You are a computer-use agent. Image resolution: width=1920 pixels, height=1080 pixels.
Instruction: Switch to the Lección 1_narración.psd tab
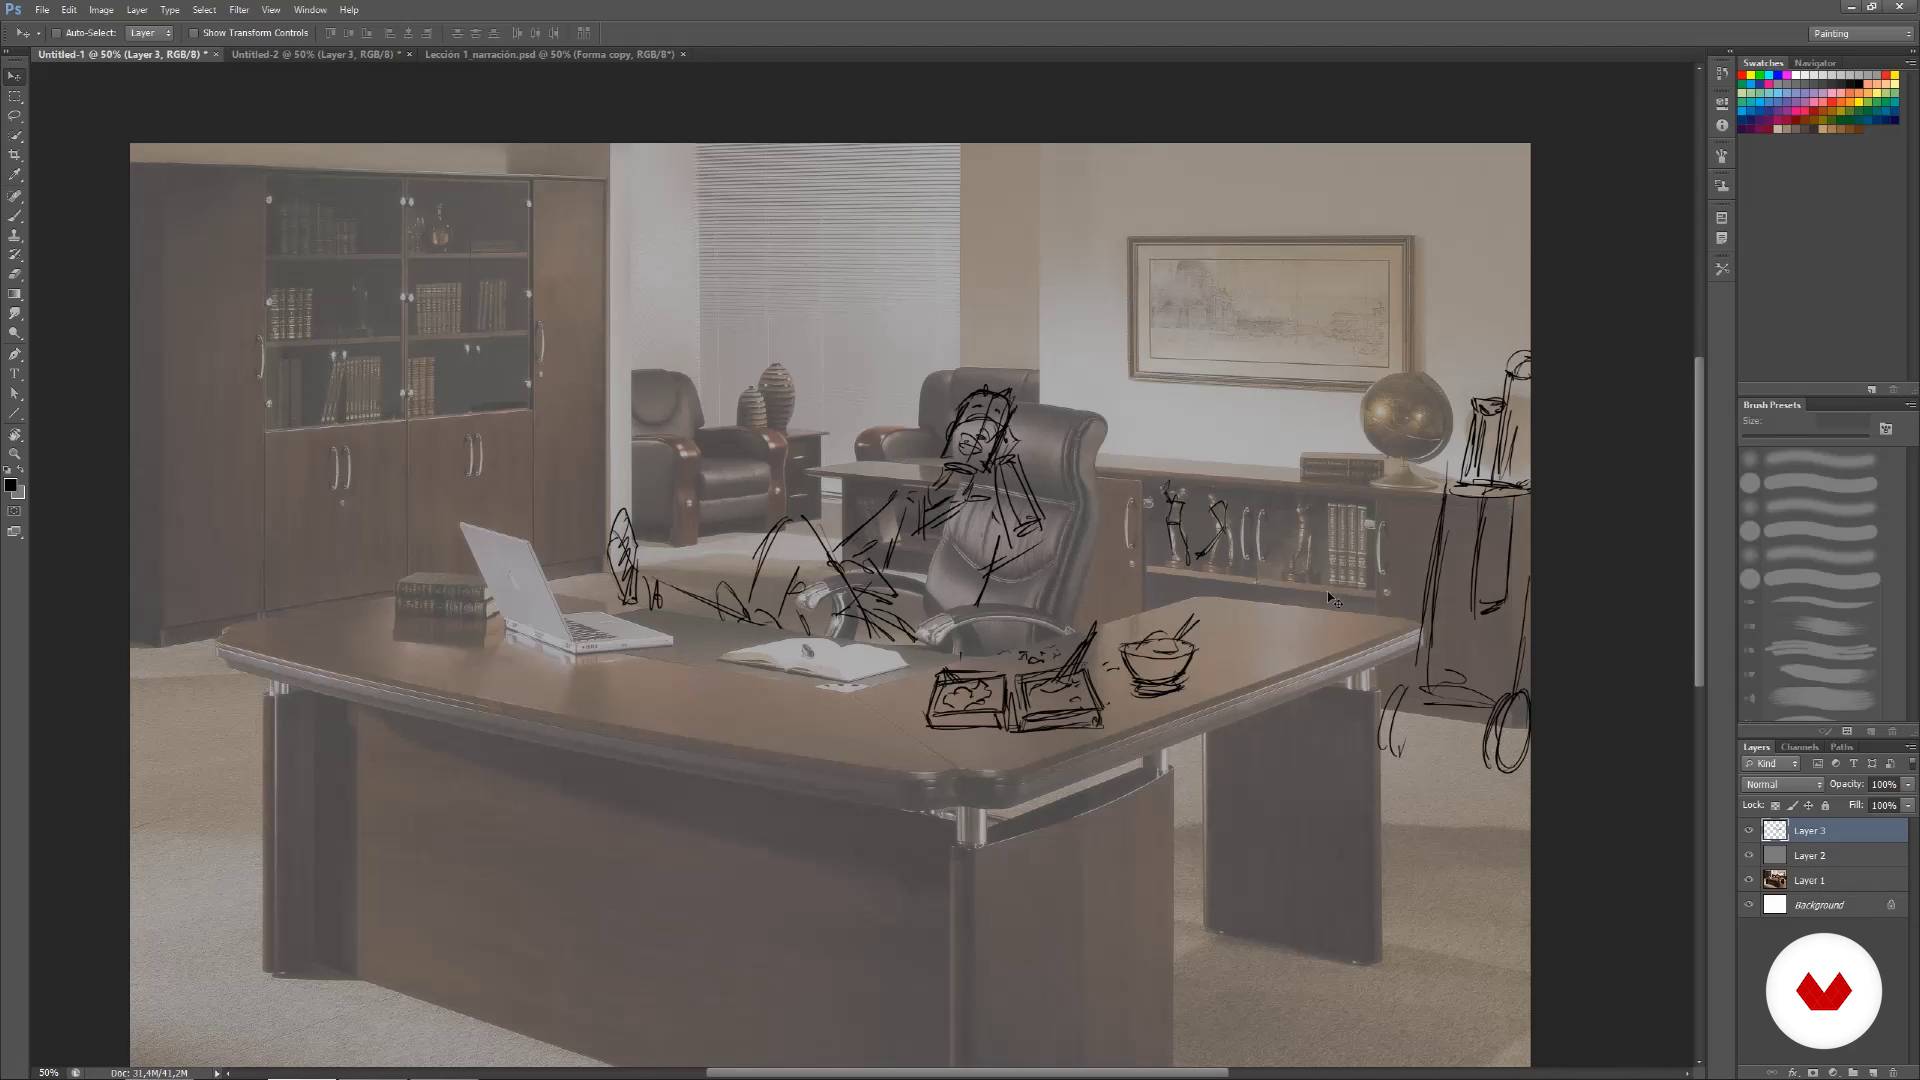(x=549, y=55)
